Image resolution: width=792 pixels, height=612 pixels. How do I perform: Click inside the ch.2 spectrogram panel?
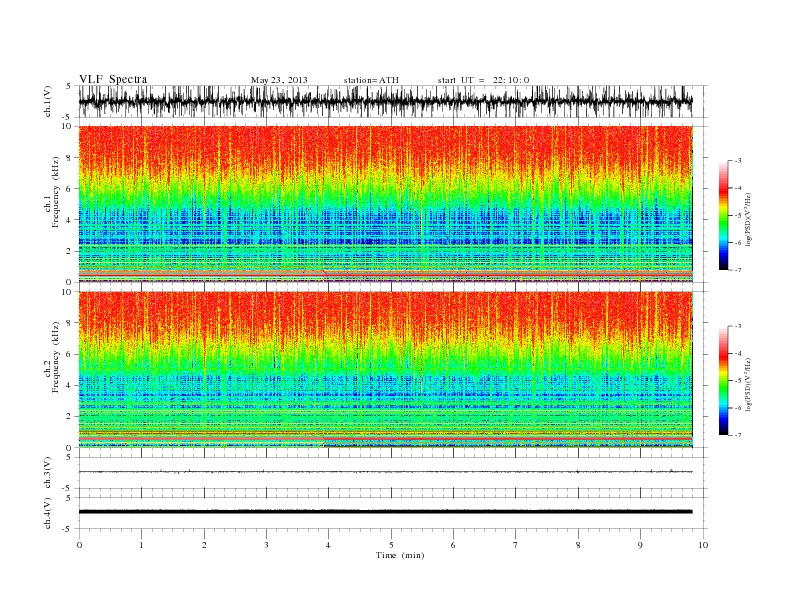pos(385,370)
